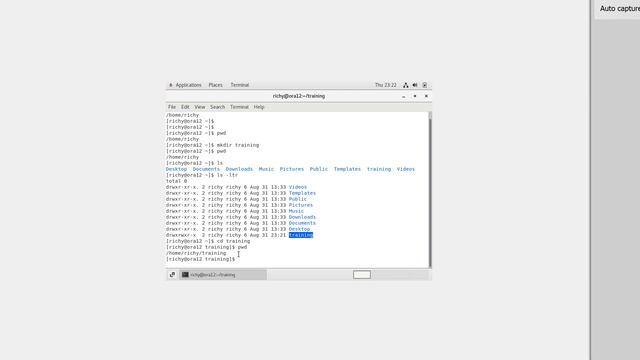Screen dimensions: 640x360
Task: Maximize the terminal window
Action: pyautogui.click(x=415, y=96)
